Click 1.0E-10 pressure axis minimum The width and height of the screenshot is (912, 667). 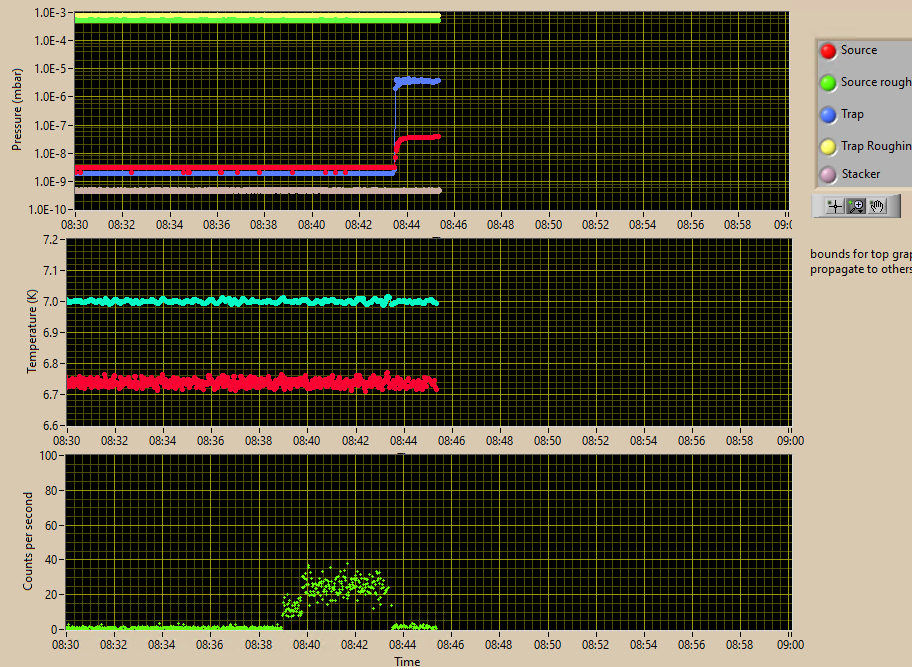tap(49, 209)
